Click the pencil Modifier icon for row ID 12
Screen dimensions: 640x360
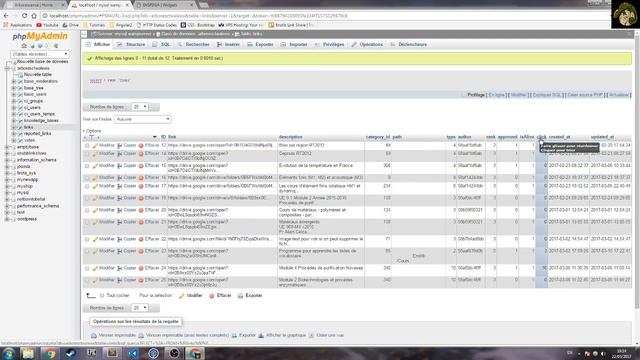[x=95, y=146]
